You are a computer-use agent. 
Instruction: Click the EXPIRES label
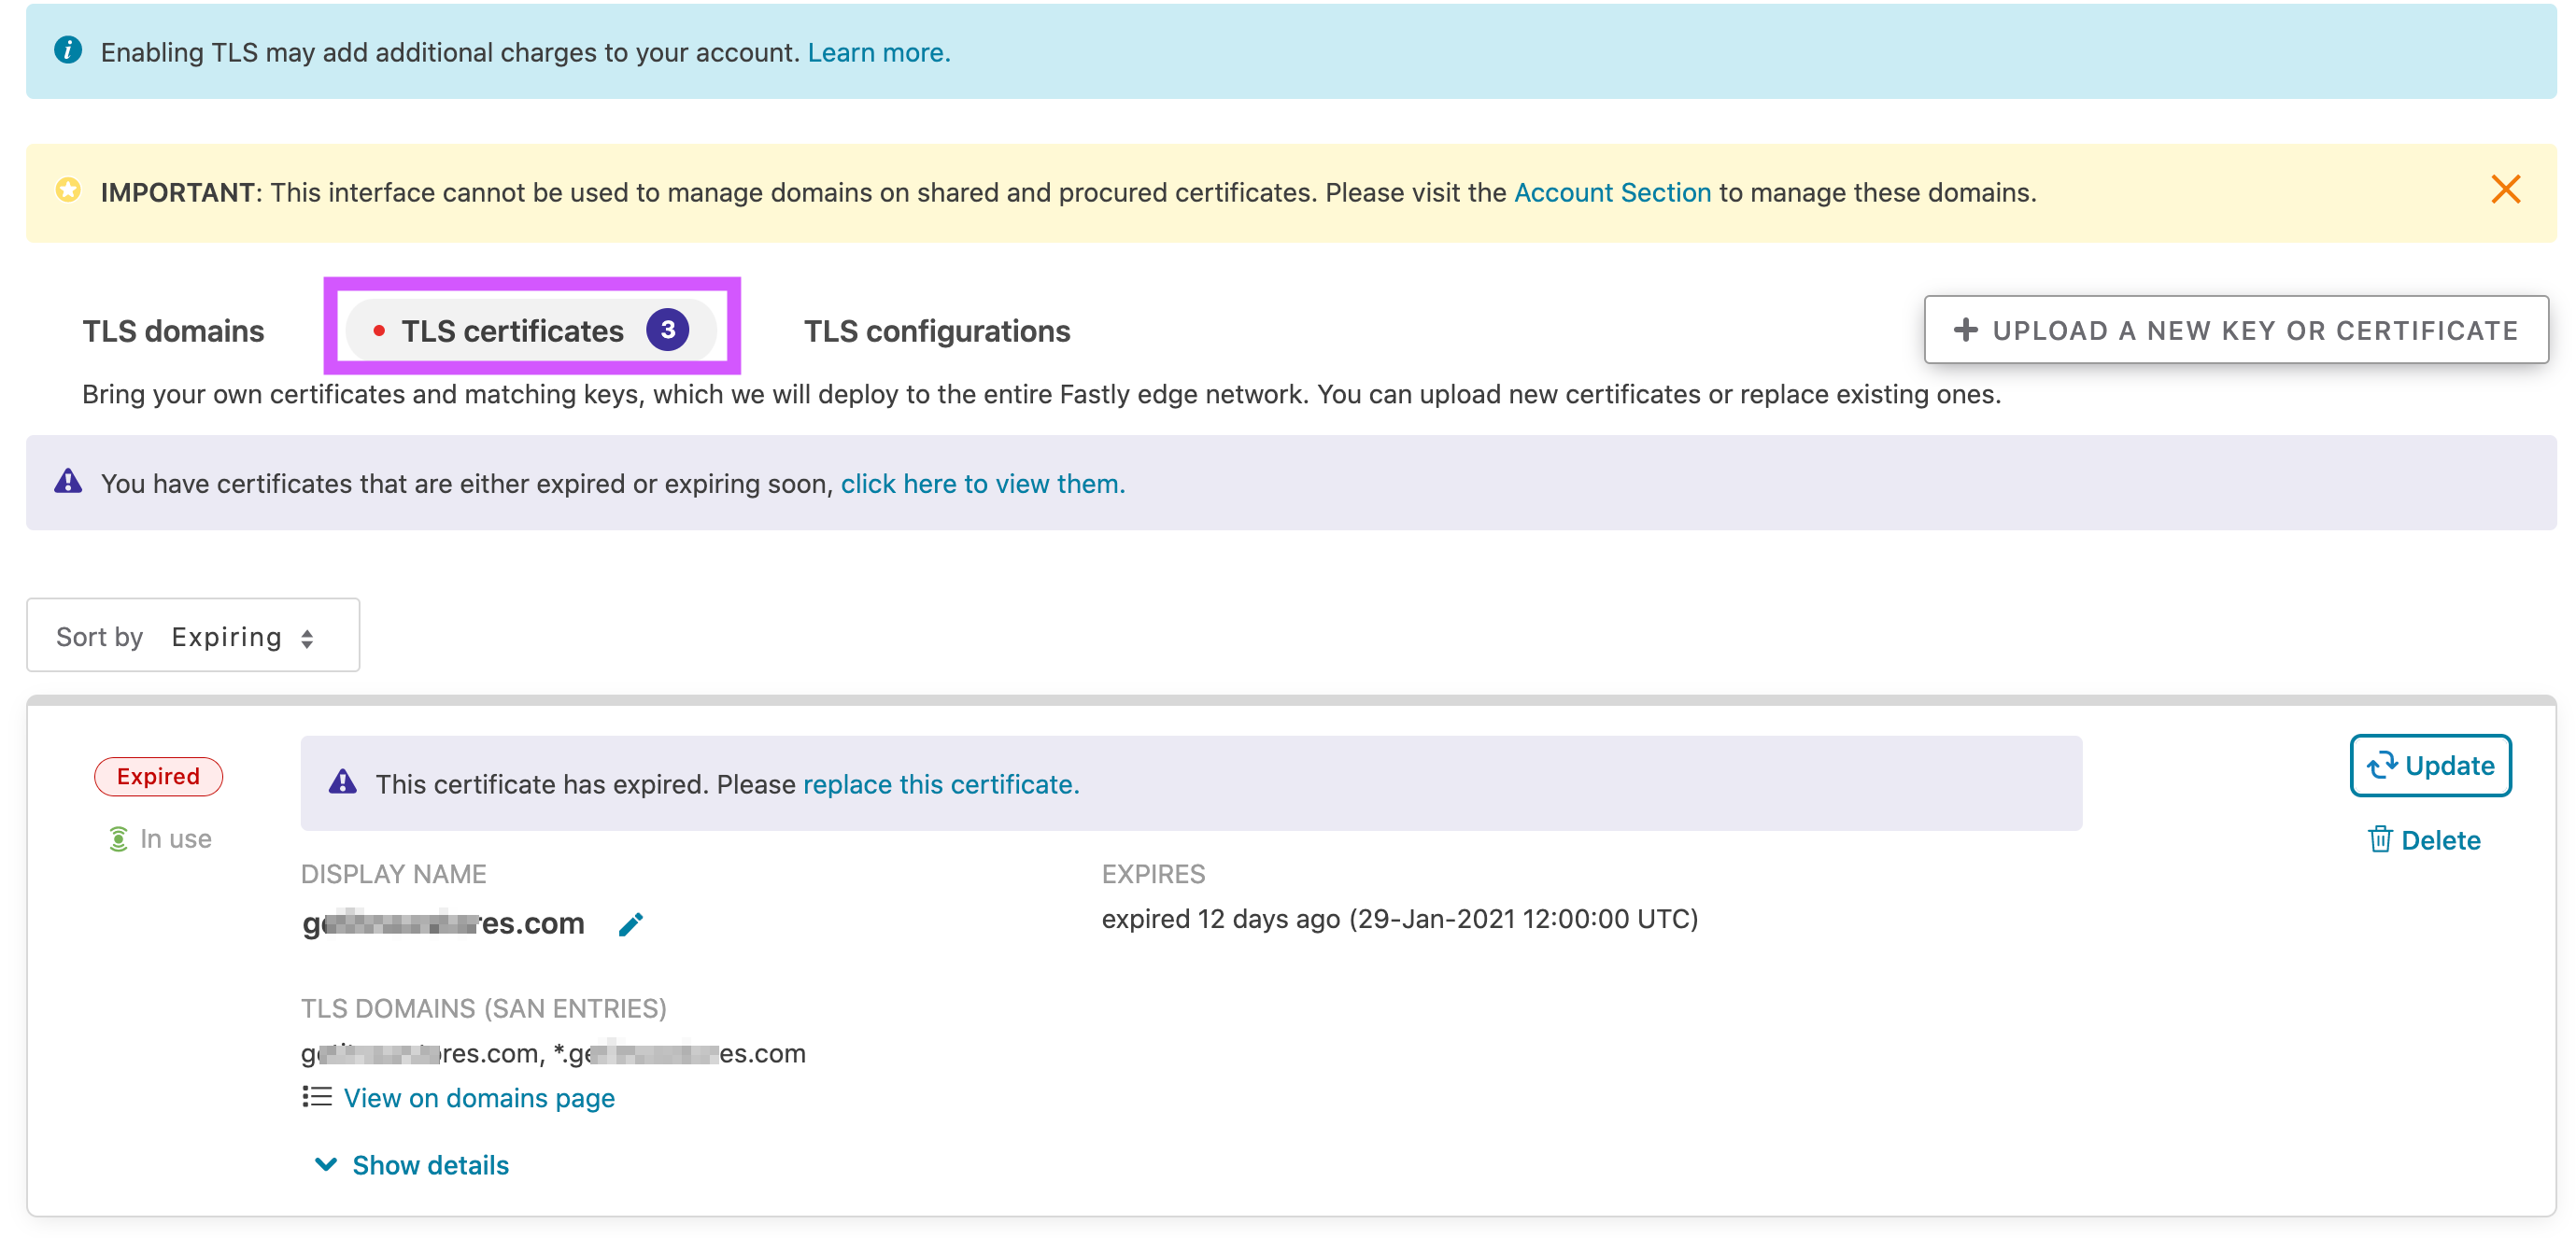click(1153, 873)
